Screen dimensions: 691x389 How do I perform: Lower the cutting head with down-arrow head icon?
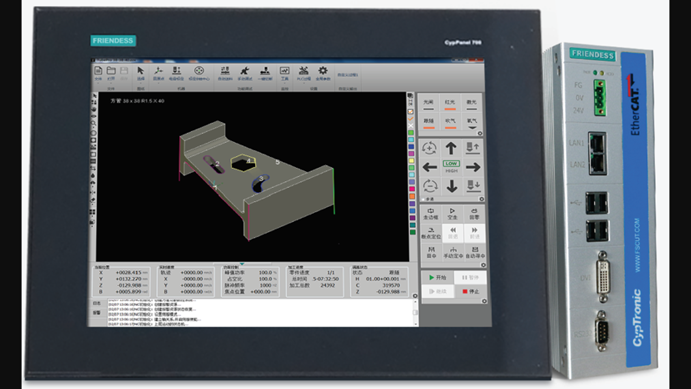473,185
